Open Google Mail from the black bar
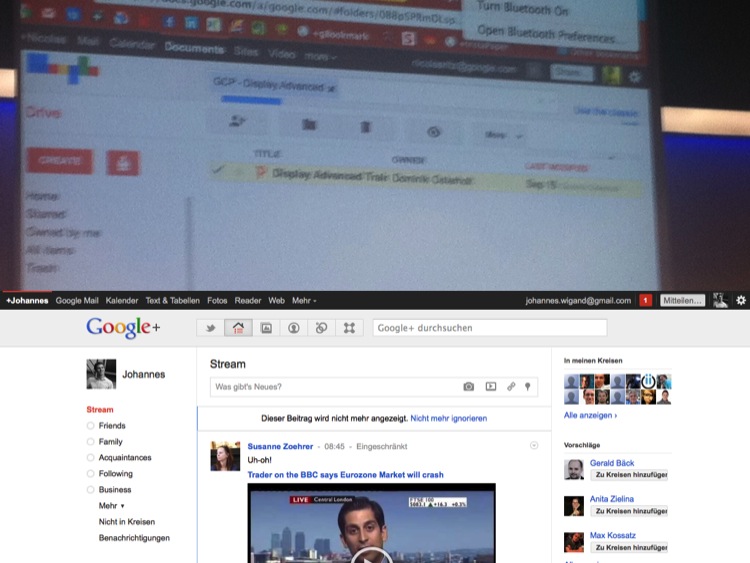Image resolution: width=750 pixels, height=563 pixels. [x=77, y=300]
